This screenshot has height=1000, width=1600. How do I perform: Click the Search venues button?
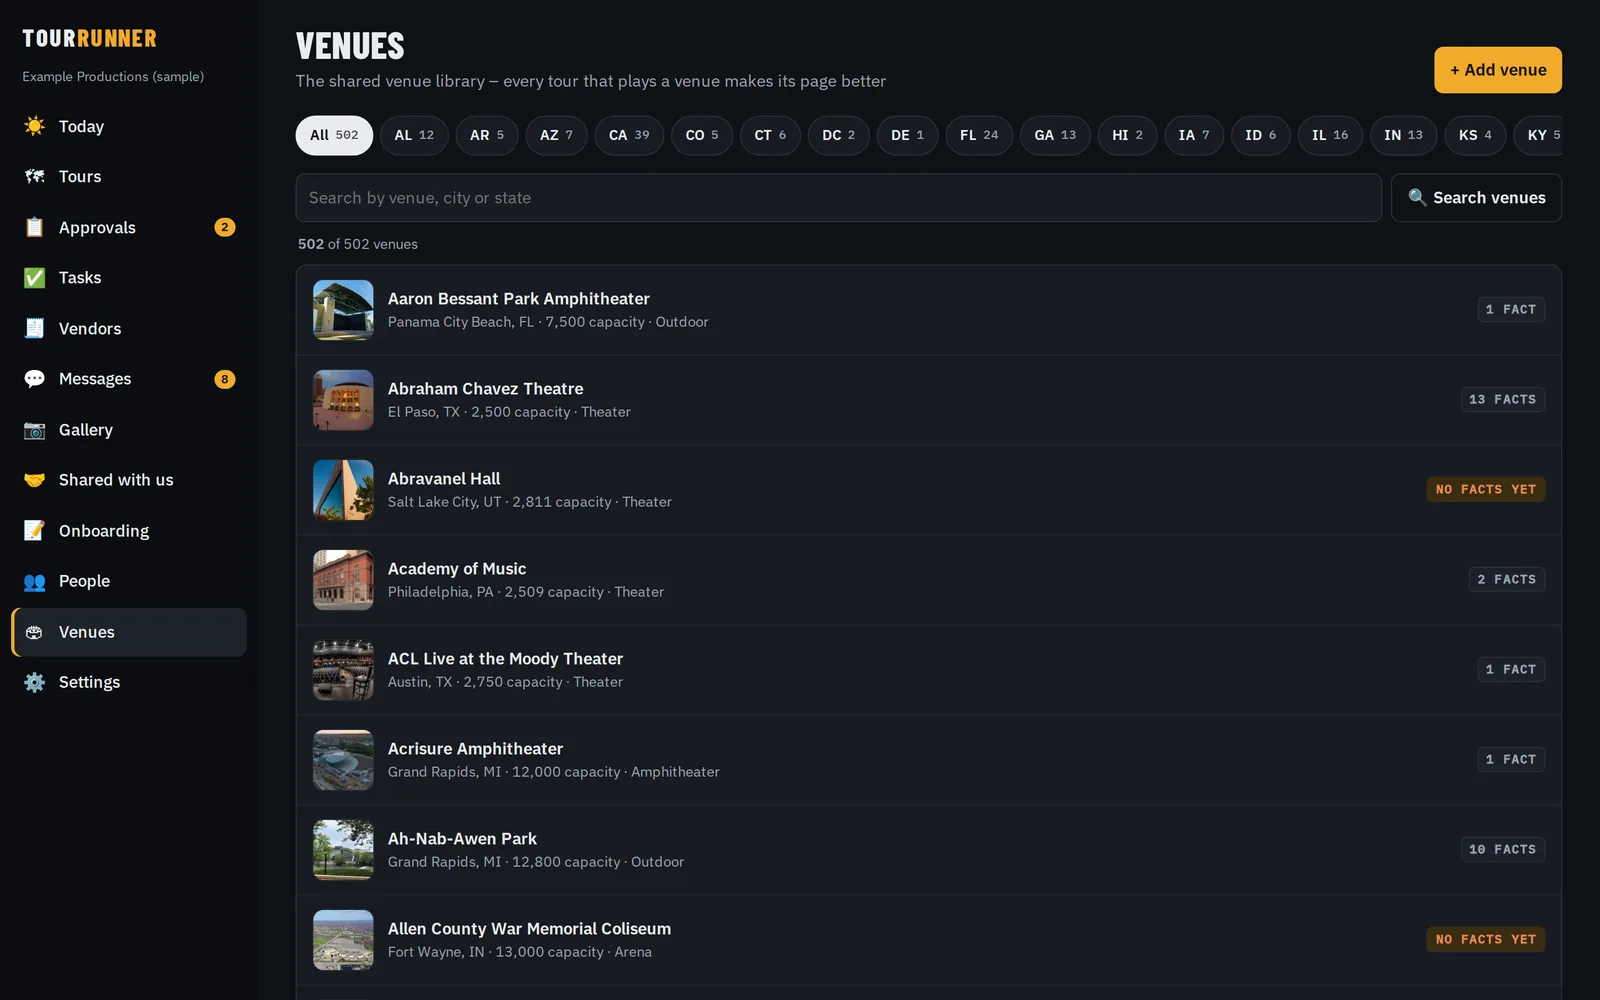pos(1476,198)
